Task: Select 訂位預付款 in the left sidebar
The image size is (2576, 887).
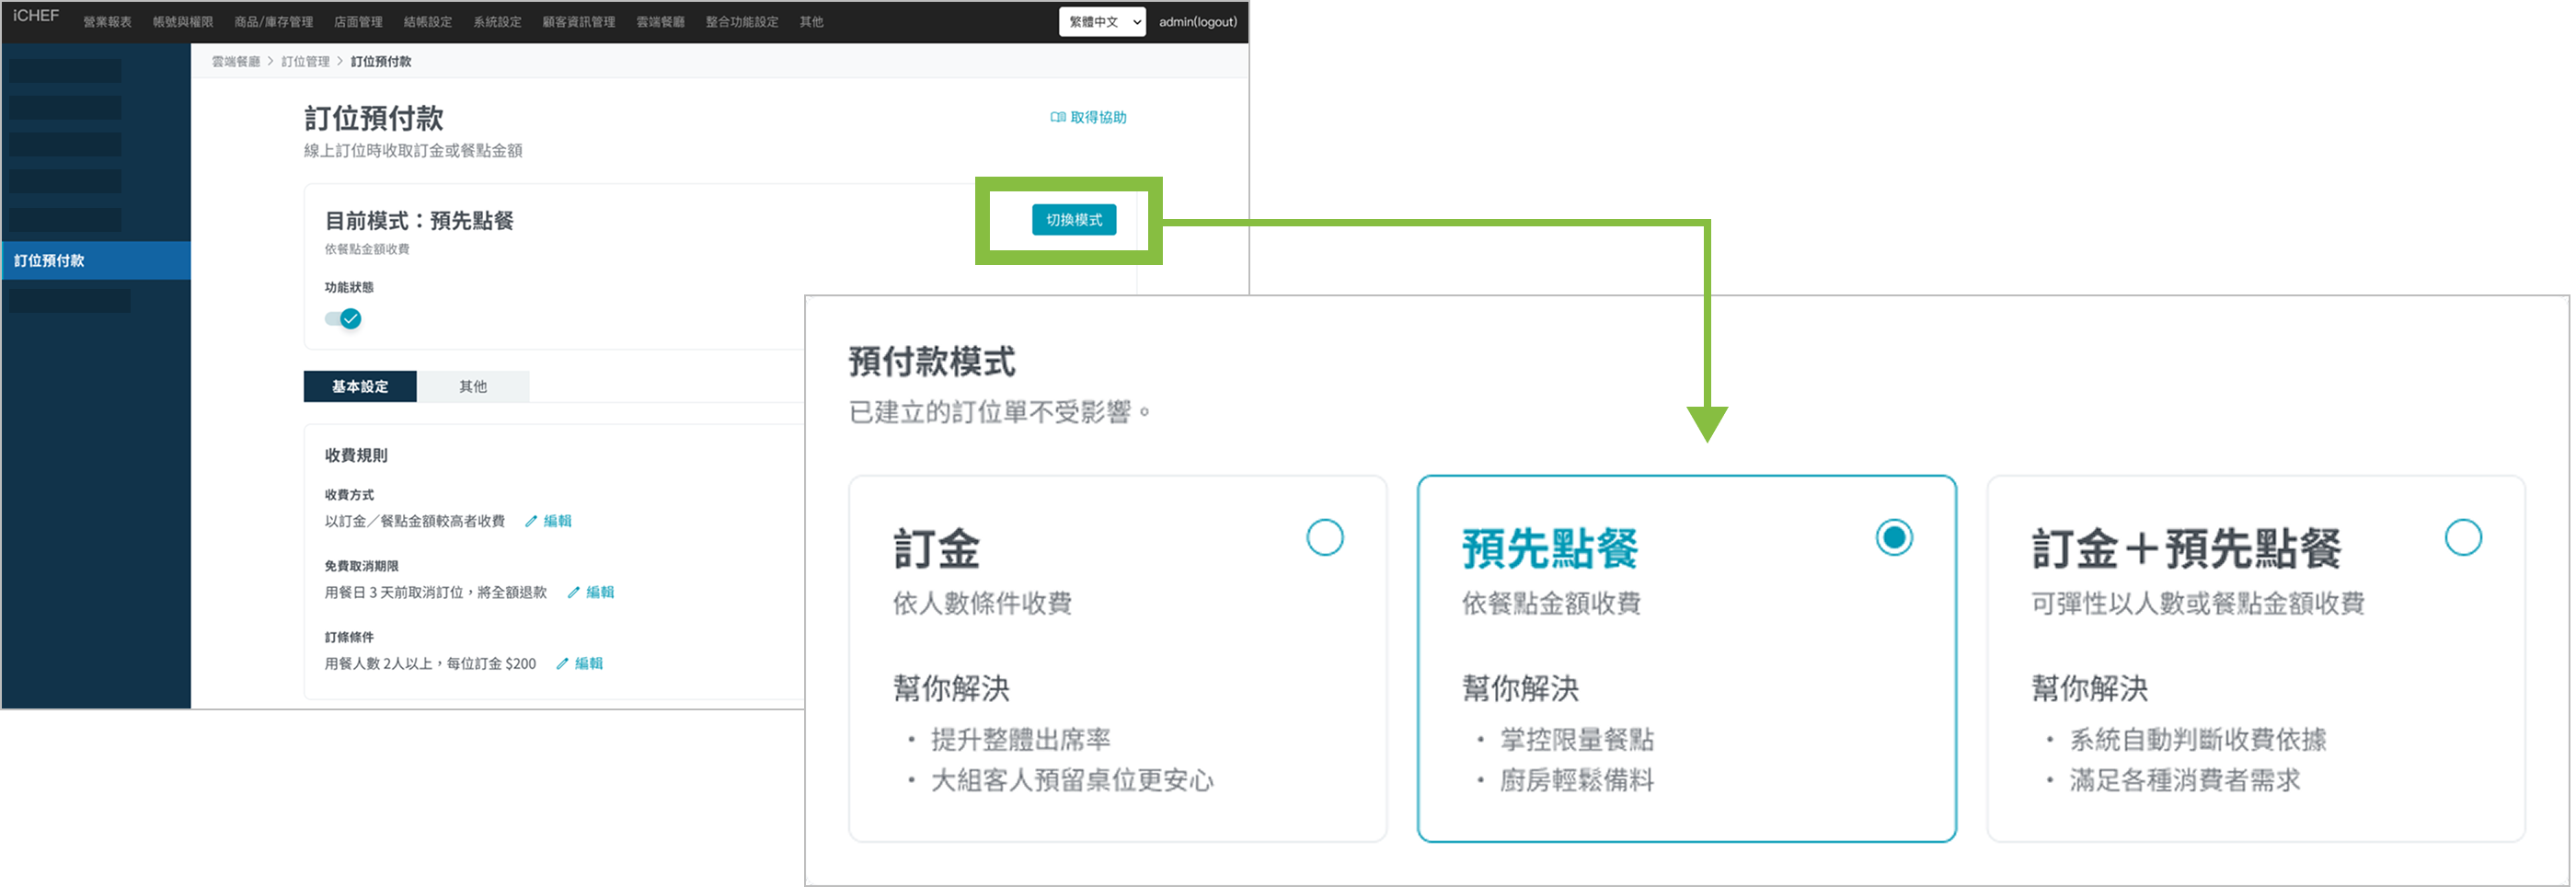Action: coord(50,261)
